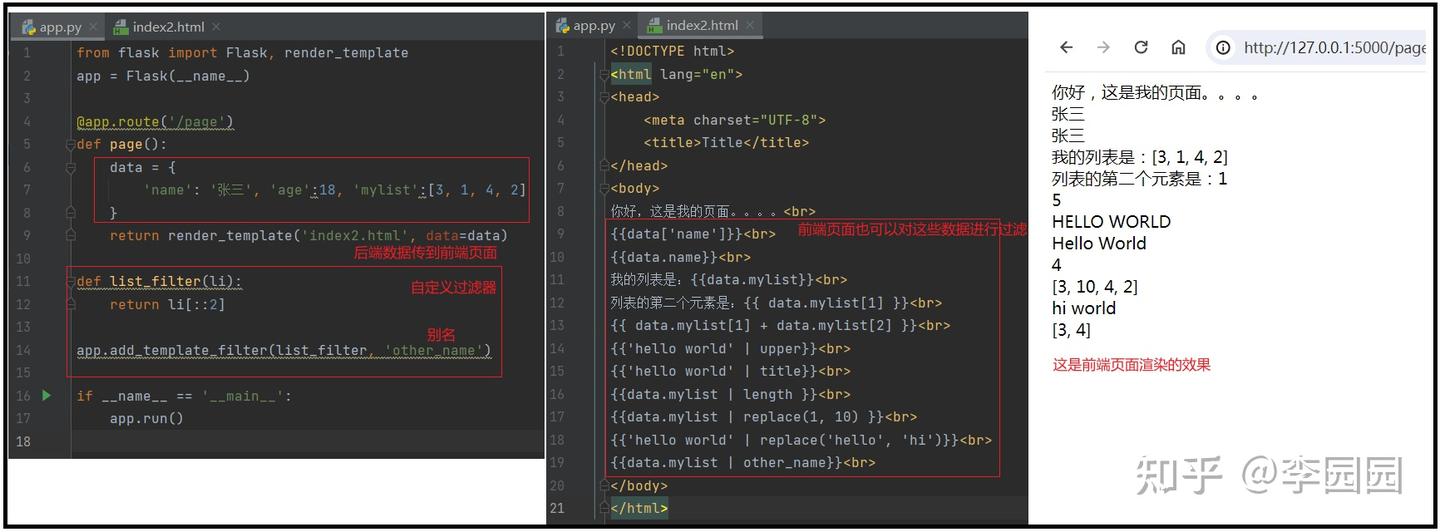Click the app.add_template_filter line
Screen dimensions: 1440x532
pos(284,350)
